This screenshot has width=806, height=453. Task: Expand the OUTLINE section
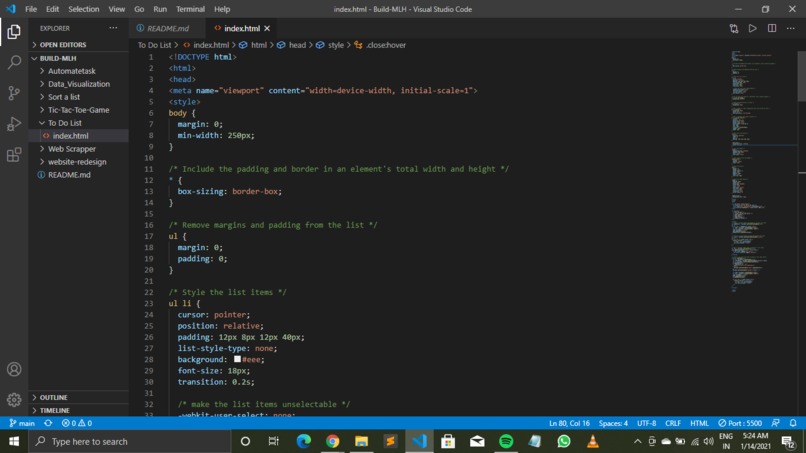click(53, 397)
